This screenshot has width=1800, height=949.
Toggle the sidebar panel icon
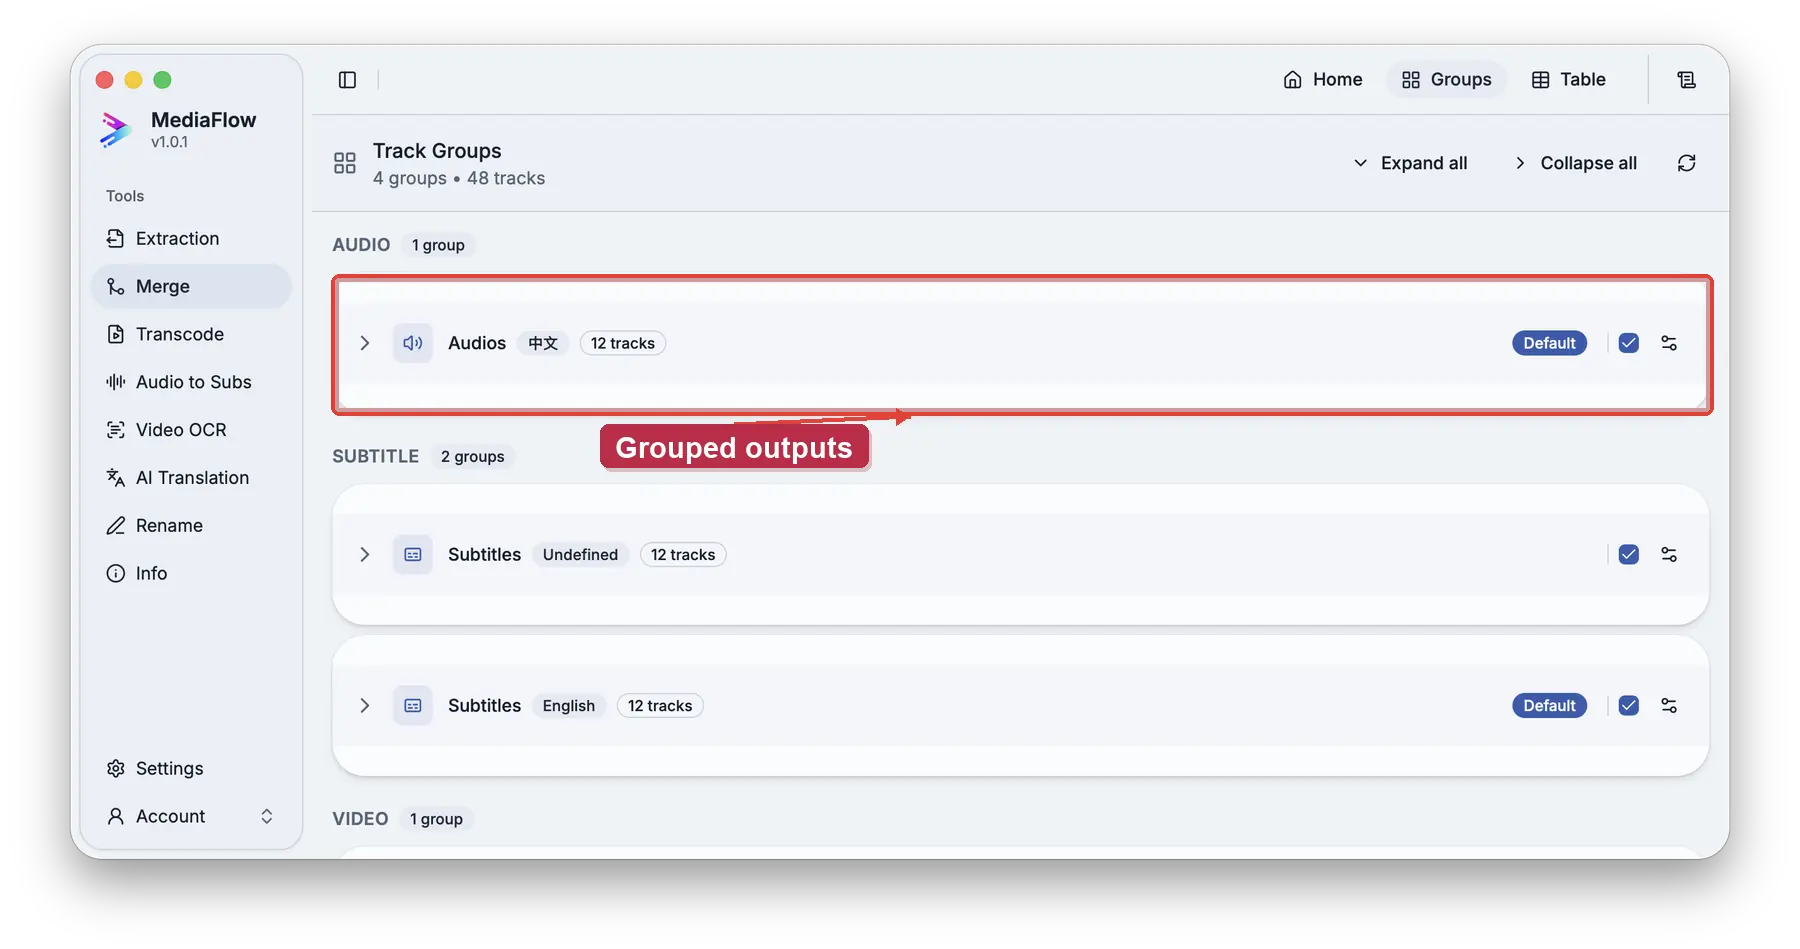tap(347, 80)
